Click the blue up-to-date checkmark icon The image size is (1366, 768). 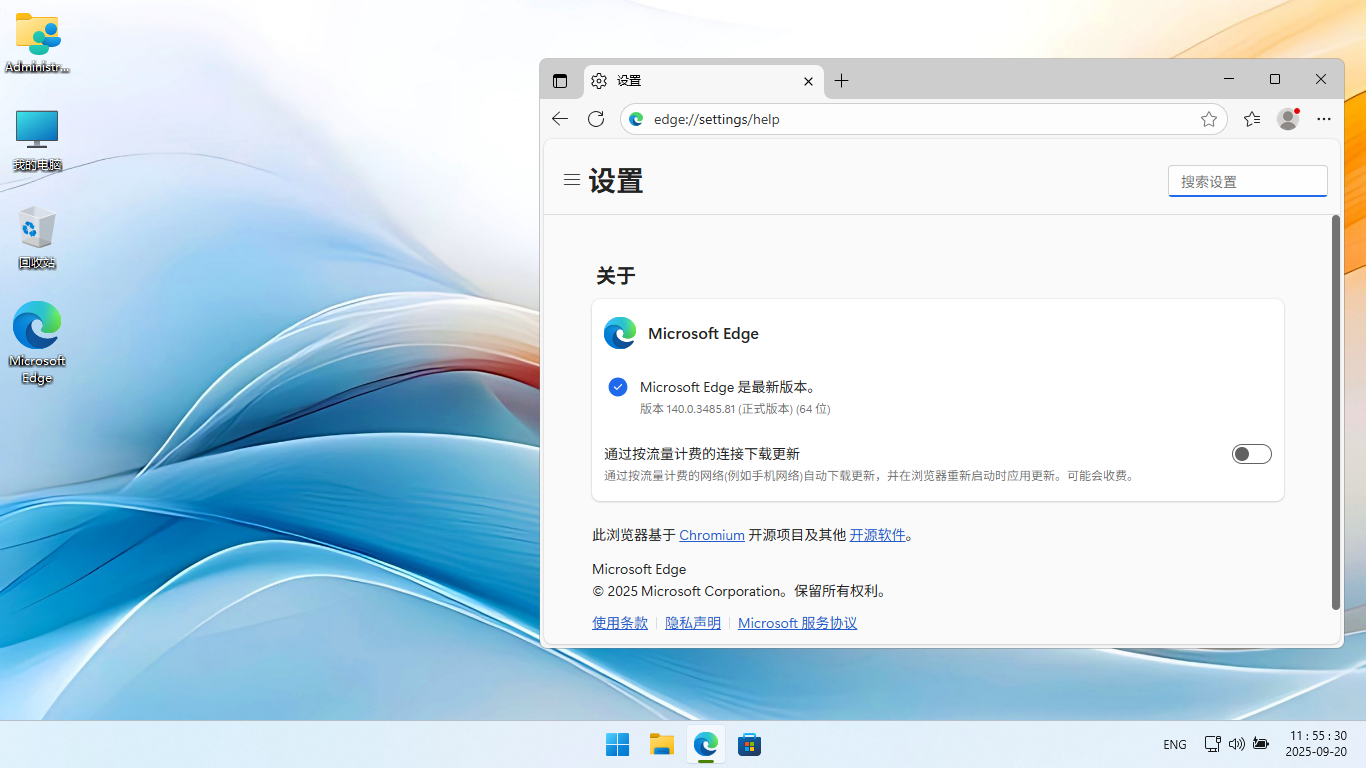(x=618, y=387)
